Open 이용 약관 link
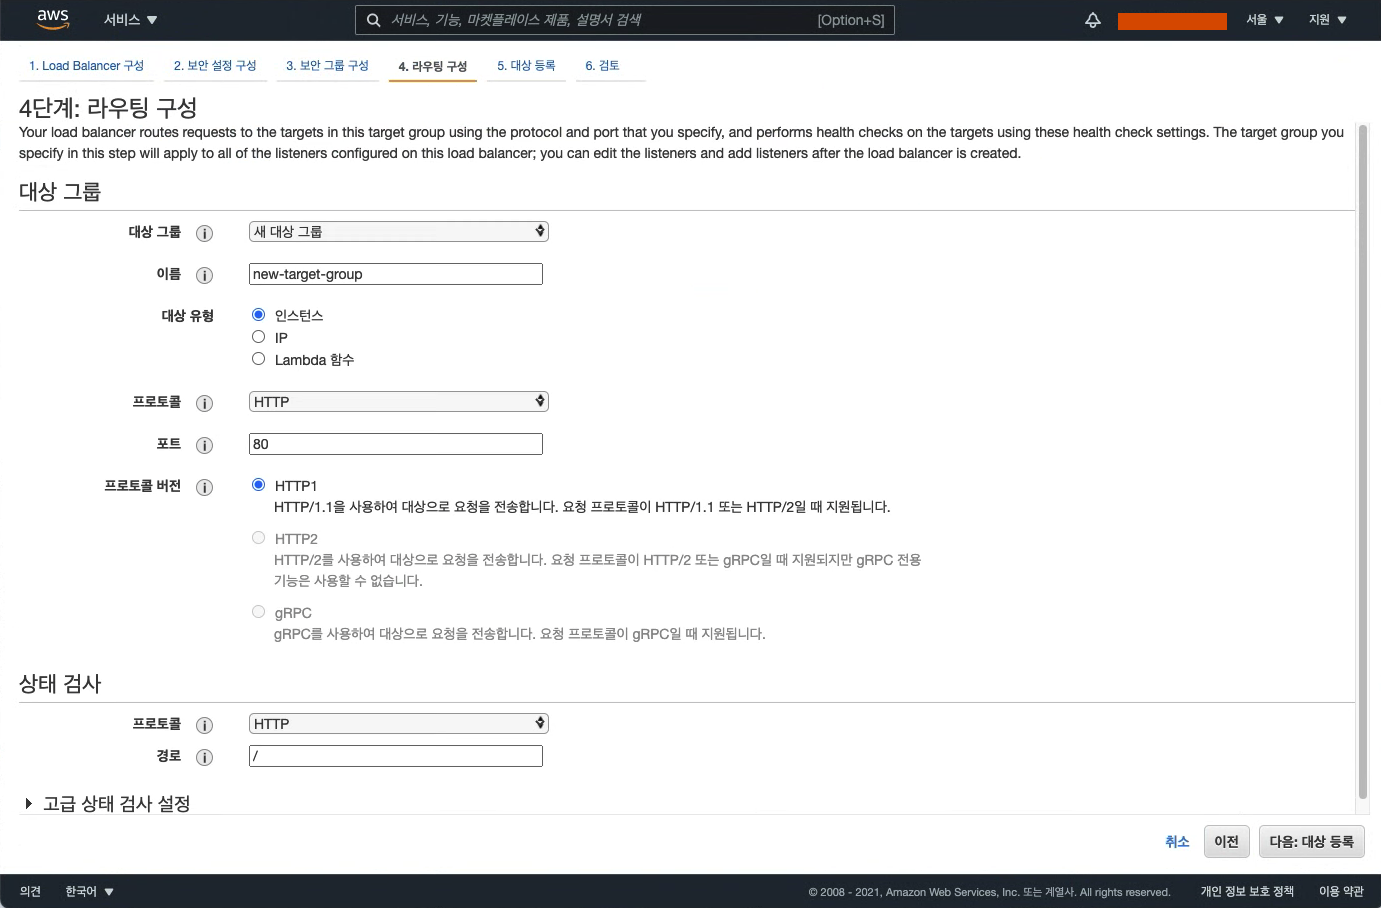 click(x=1341, y=891)
